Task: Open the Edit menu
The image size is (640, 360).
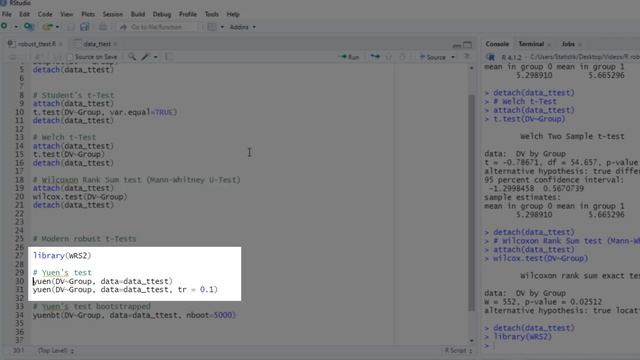Action: (24, 14)
